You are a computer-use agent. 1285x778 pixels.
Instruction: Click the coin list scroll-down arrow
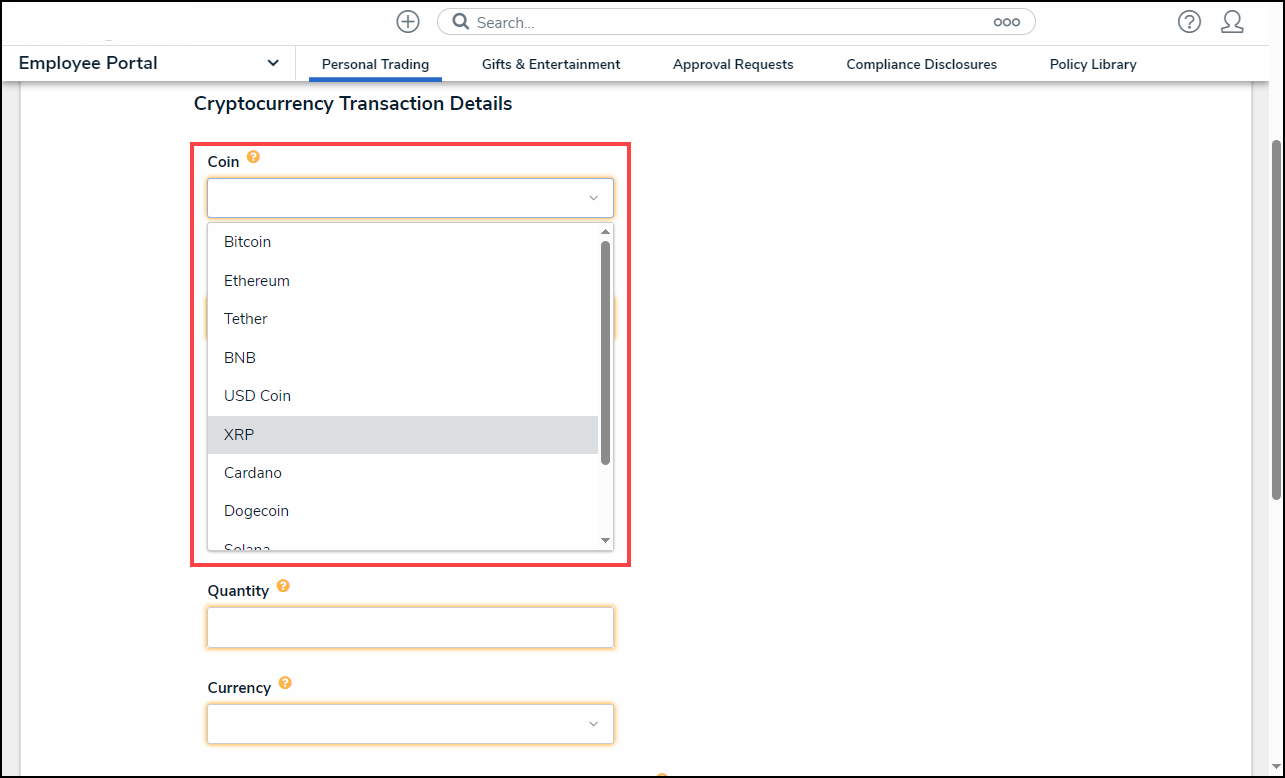point(605,540)
